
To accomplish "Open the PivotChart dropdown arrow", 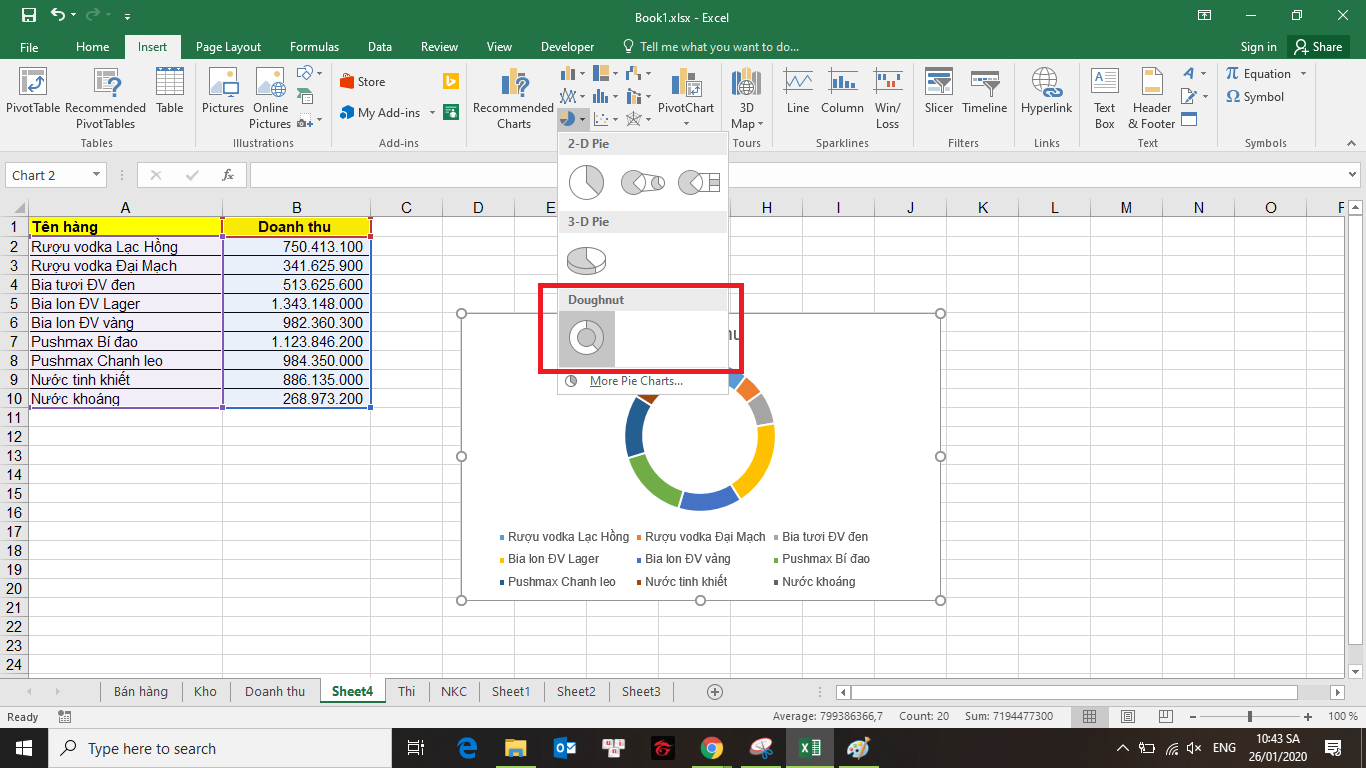I will point(686,124).
